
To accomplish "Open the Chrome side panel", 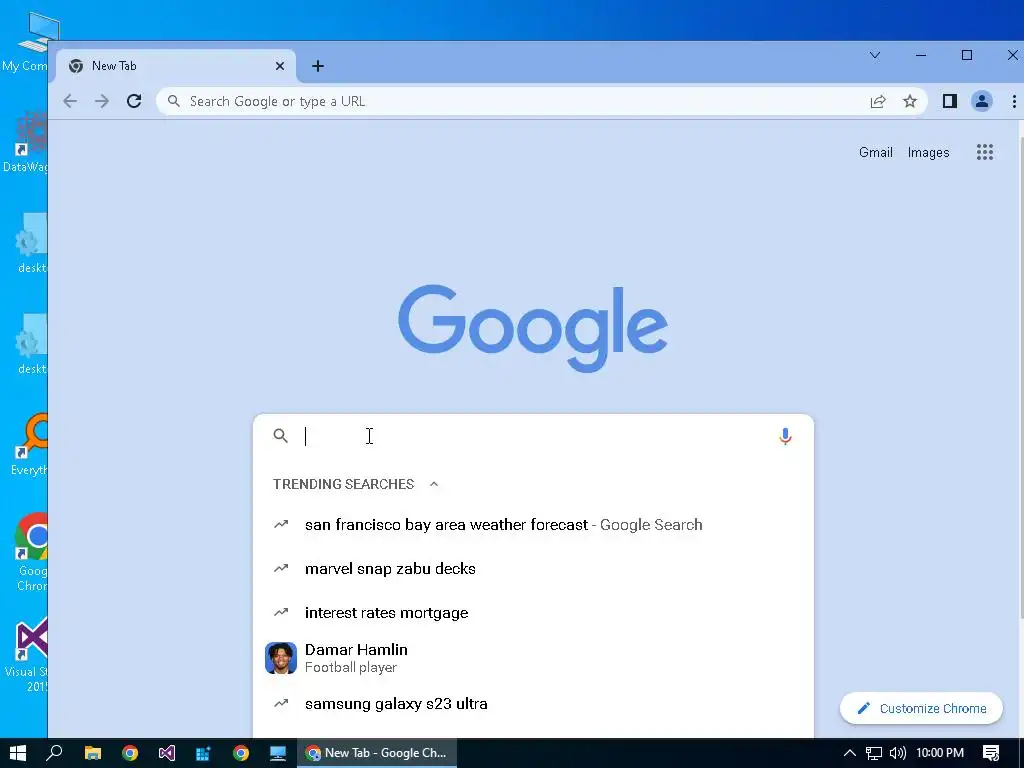I will pyautogui.click(x=950, y=101).
